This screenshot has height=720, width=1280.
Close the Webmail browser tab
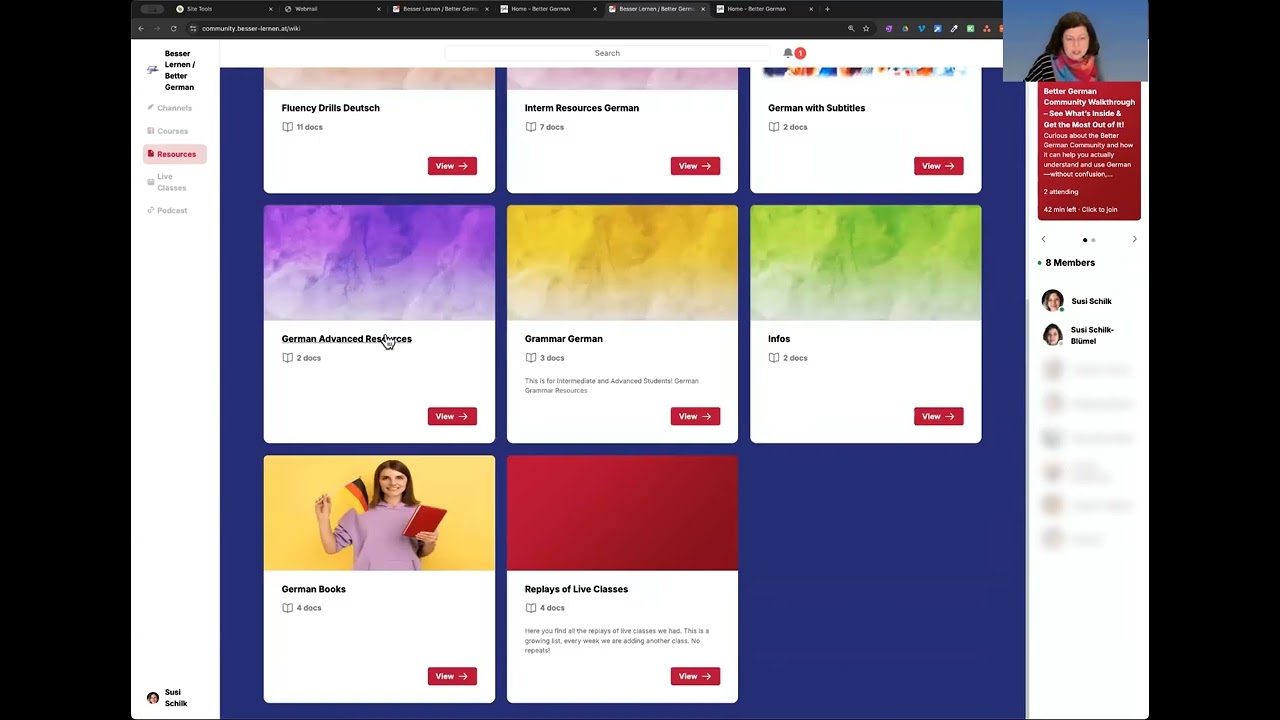(379, 9)
